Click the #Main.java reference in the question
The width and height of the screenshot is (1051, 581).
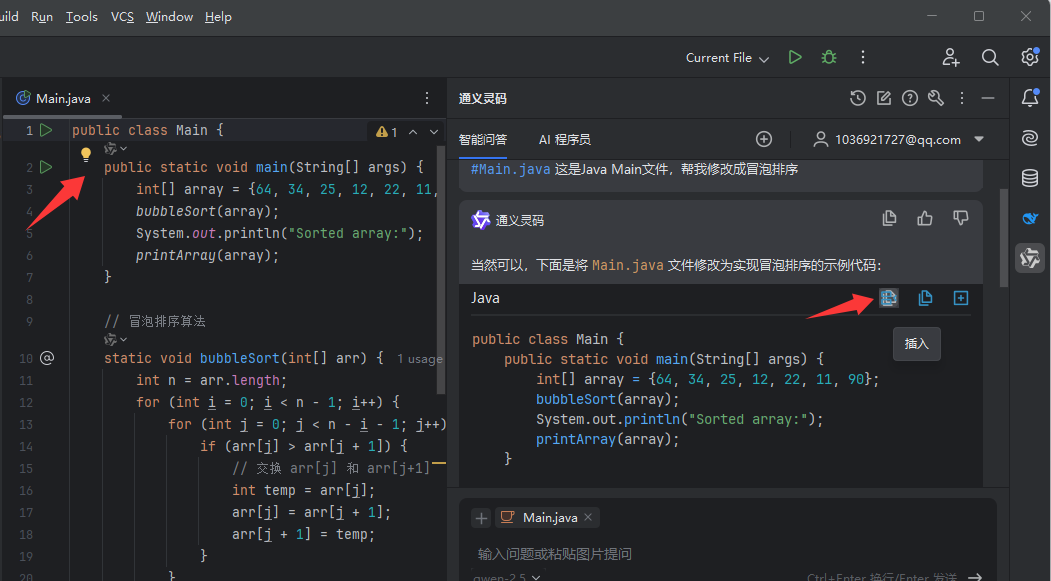pos(510,170)
